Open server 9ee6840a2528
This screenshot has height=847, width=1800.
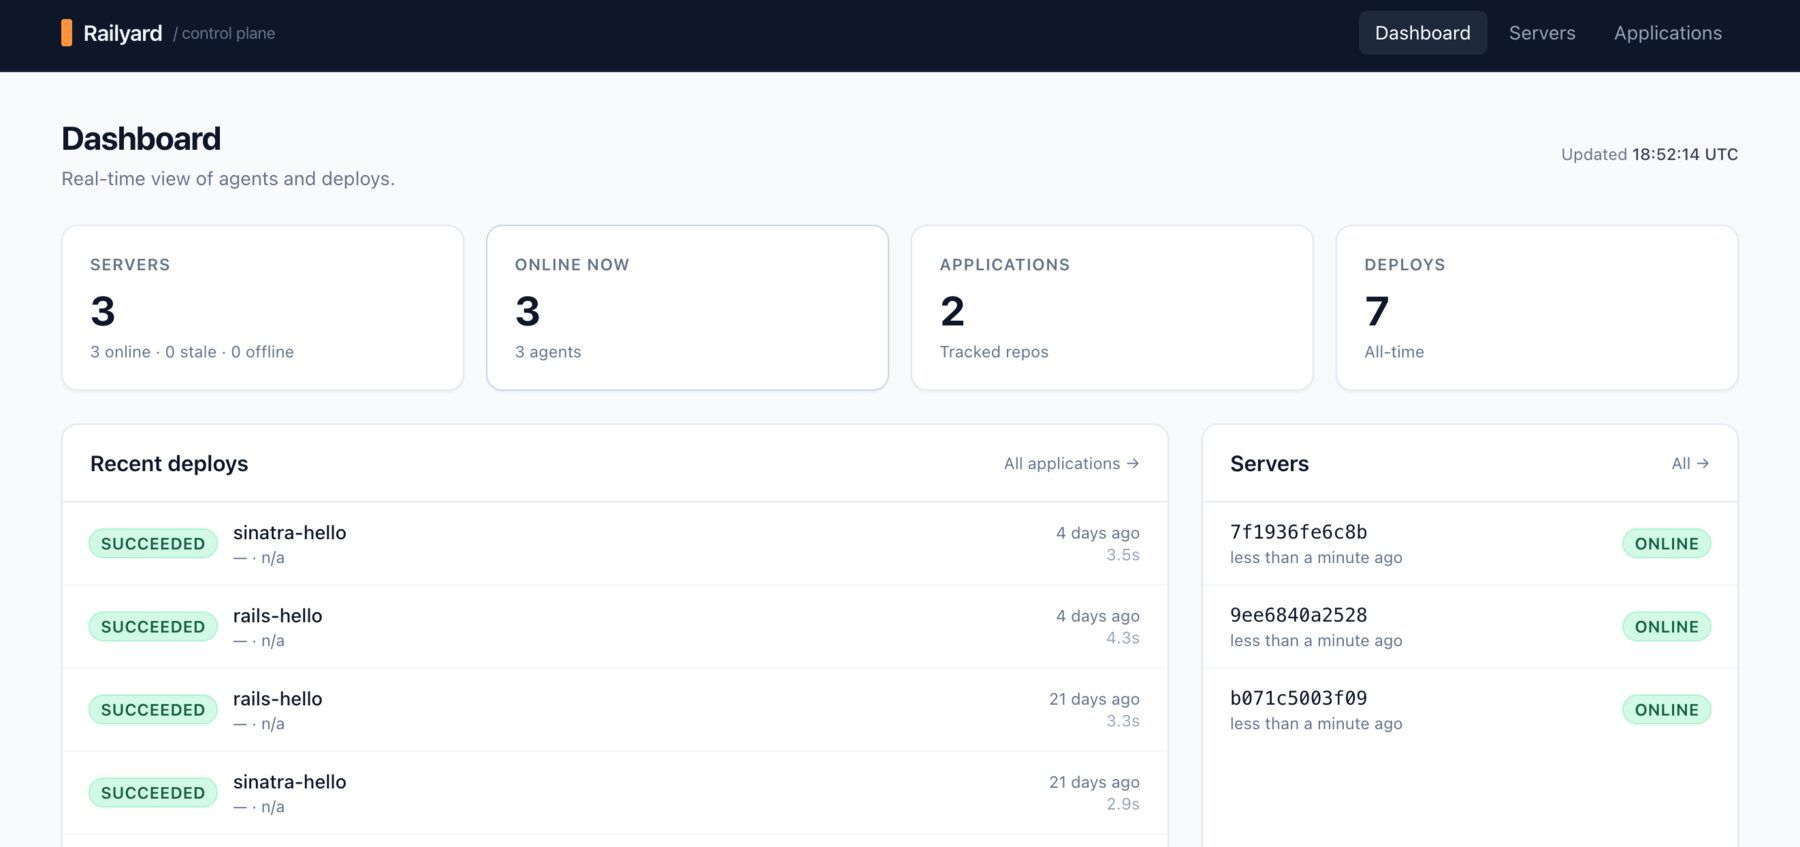point(1470,627)
